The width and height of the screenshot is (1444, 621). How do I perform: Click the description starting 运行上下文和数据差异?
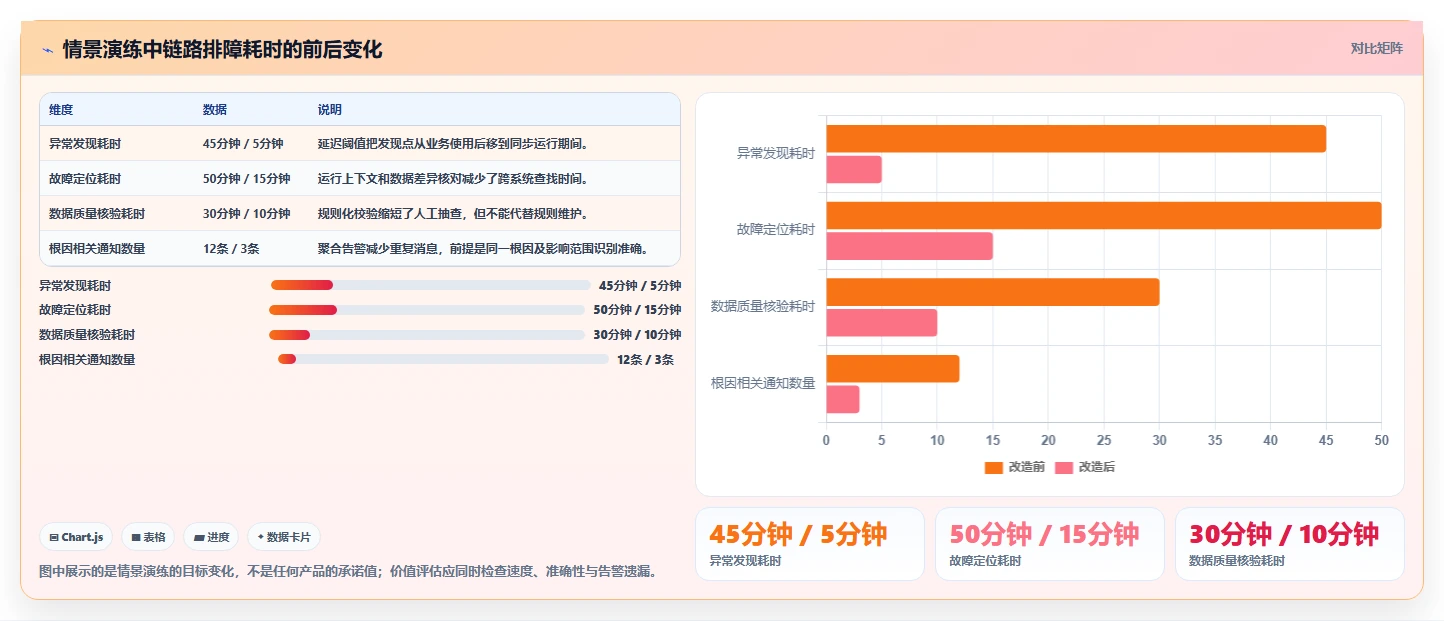[x=453, y=178]
